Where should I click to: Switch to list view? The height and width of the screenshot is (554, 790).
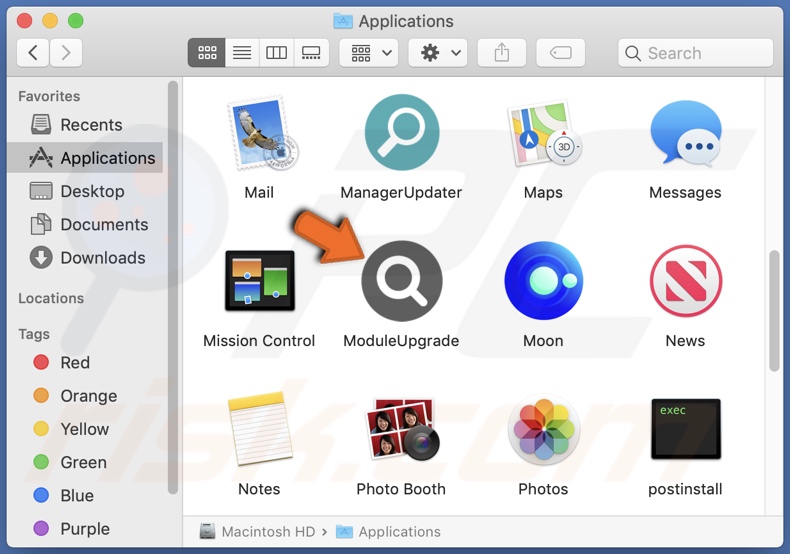point(242,52)
